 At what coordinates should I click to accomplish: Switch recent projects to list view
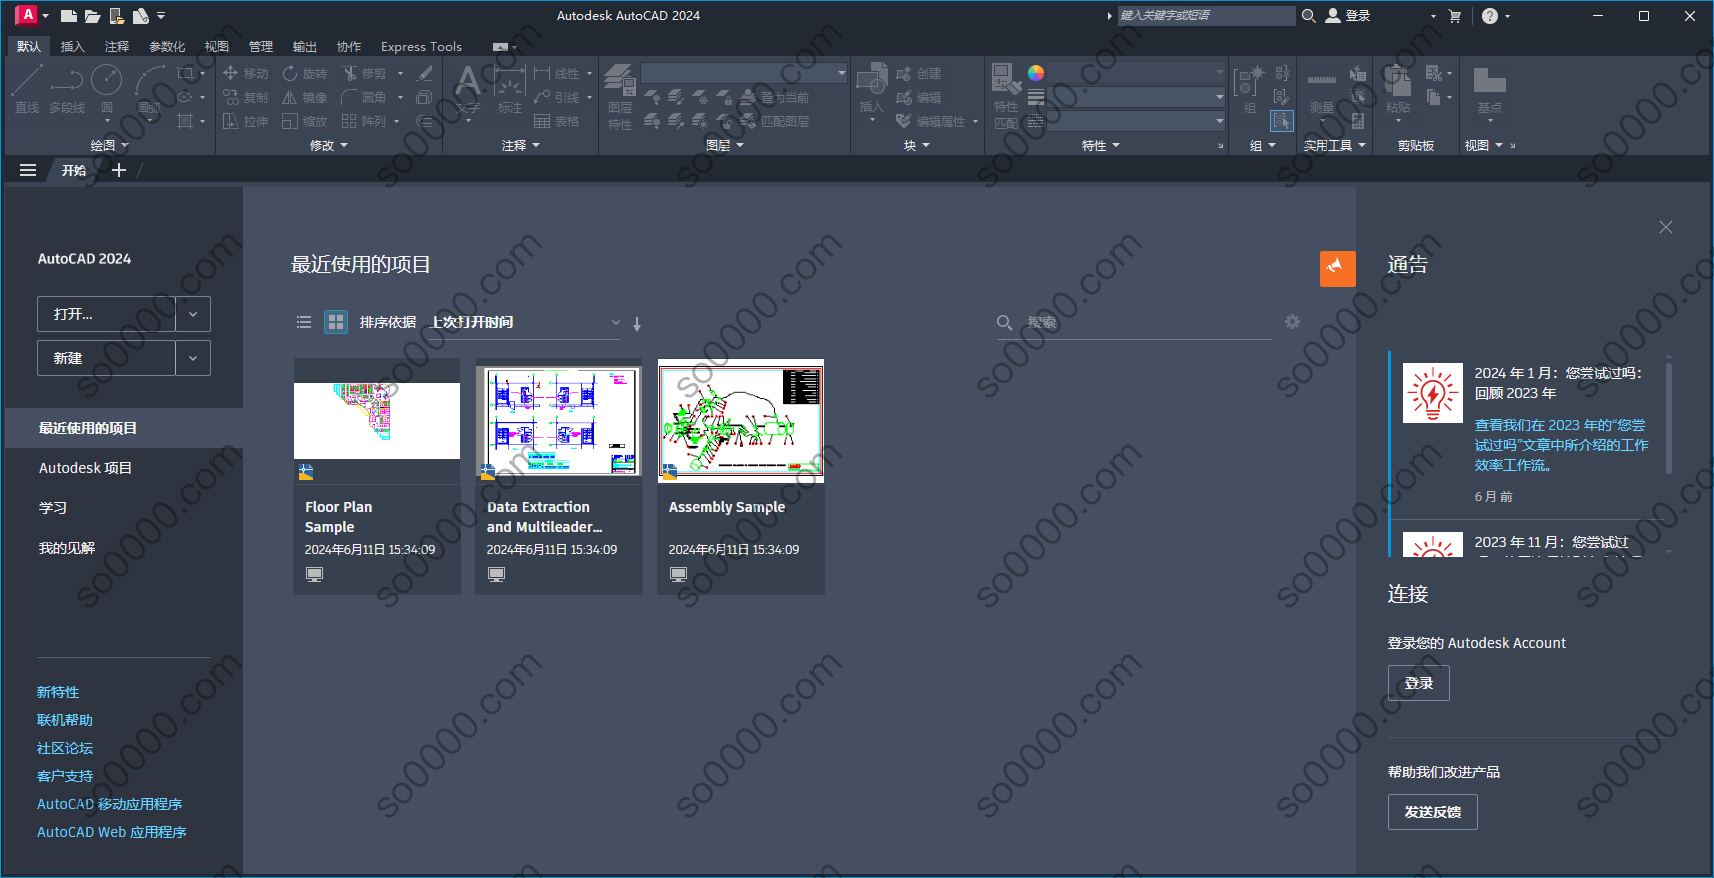coord(304,322)
